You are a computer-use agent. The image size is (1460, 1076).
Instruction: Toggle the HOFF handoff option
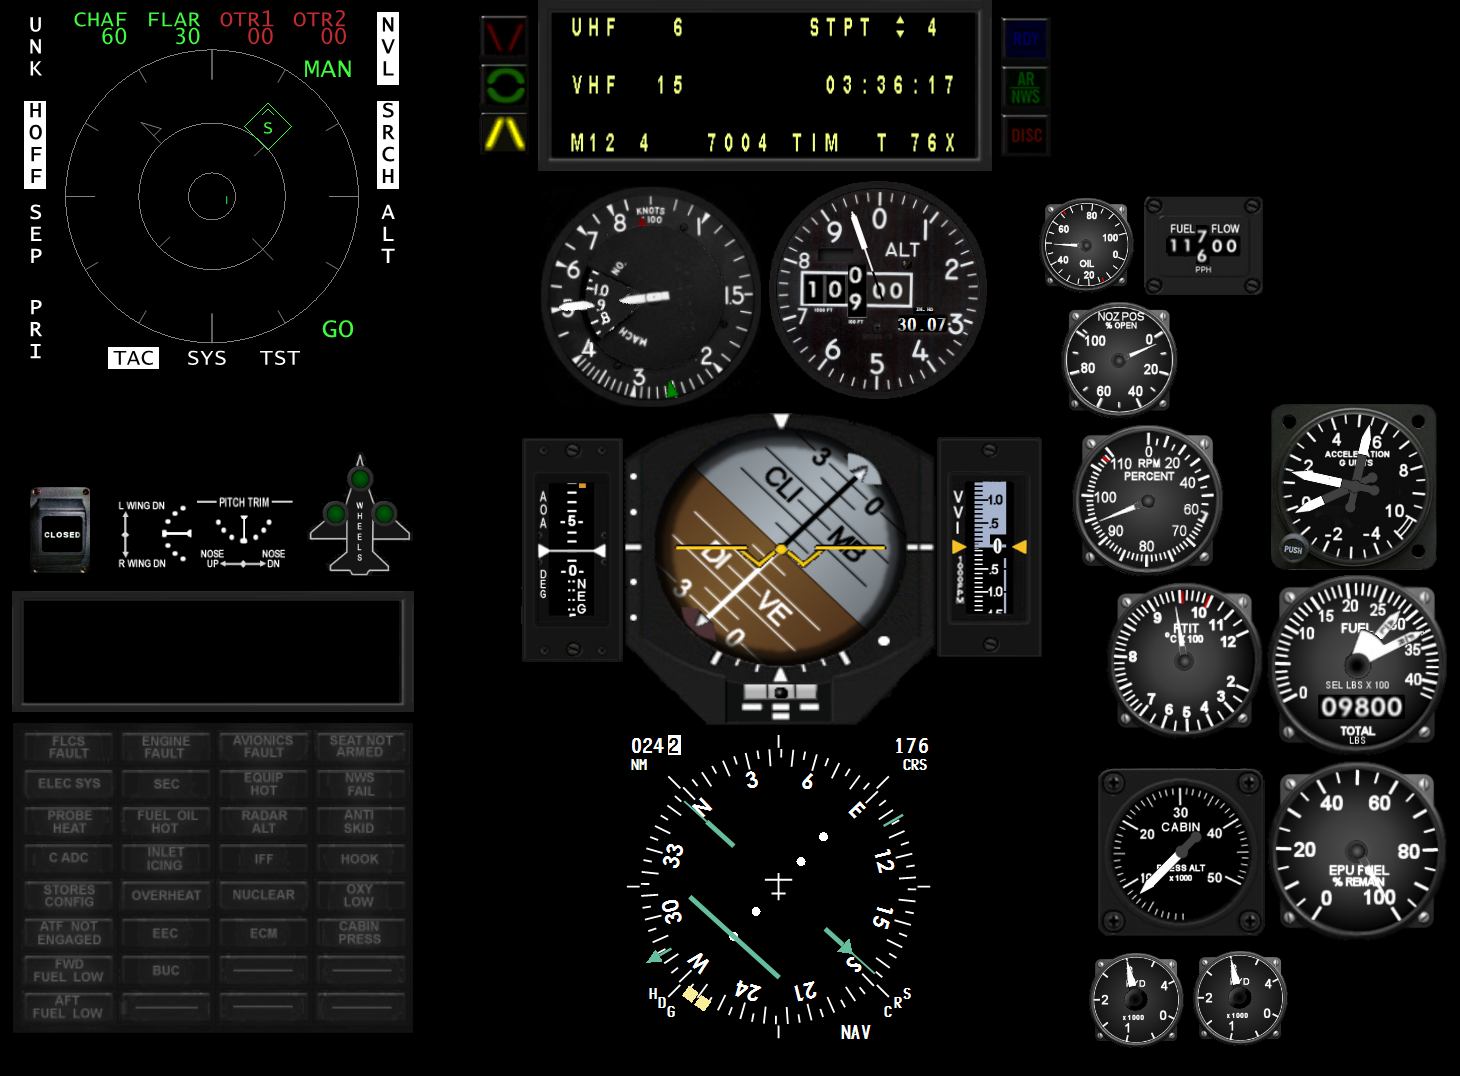click(x=36, y=144)
